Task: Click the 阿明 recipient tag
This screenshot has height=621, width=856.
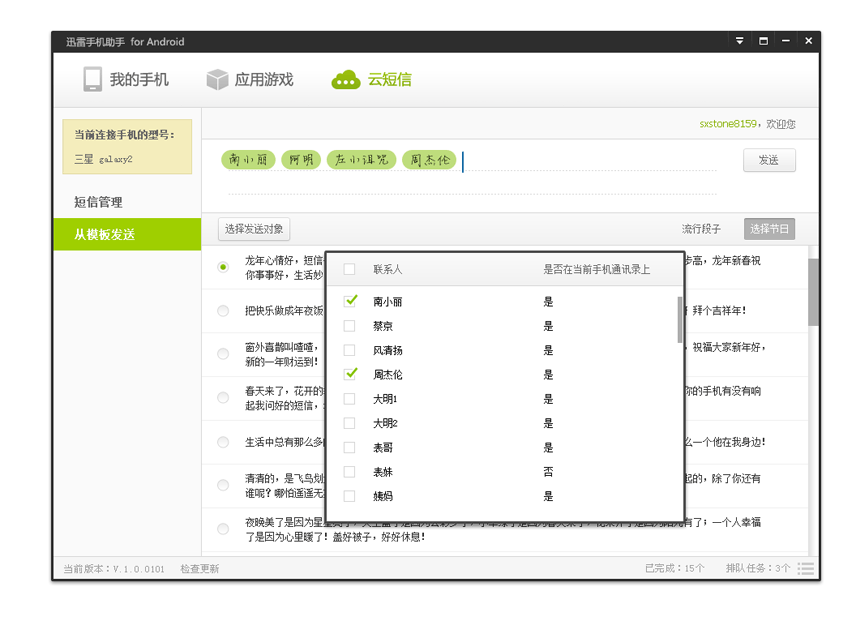Action: (301, 160)
